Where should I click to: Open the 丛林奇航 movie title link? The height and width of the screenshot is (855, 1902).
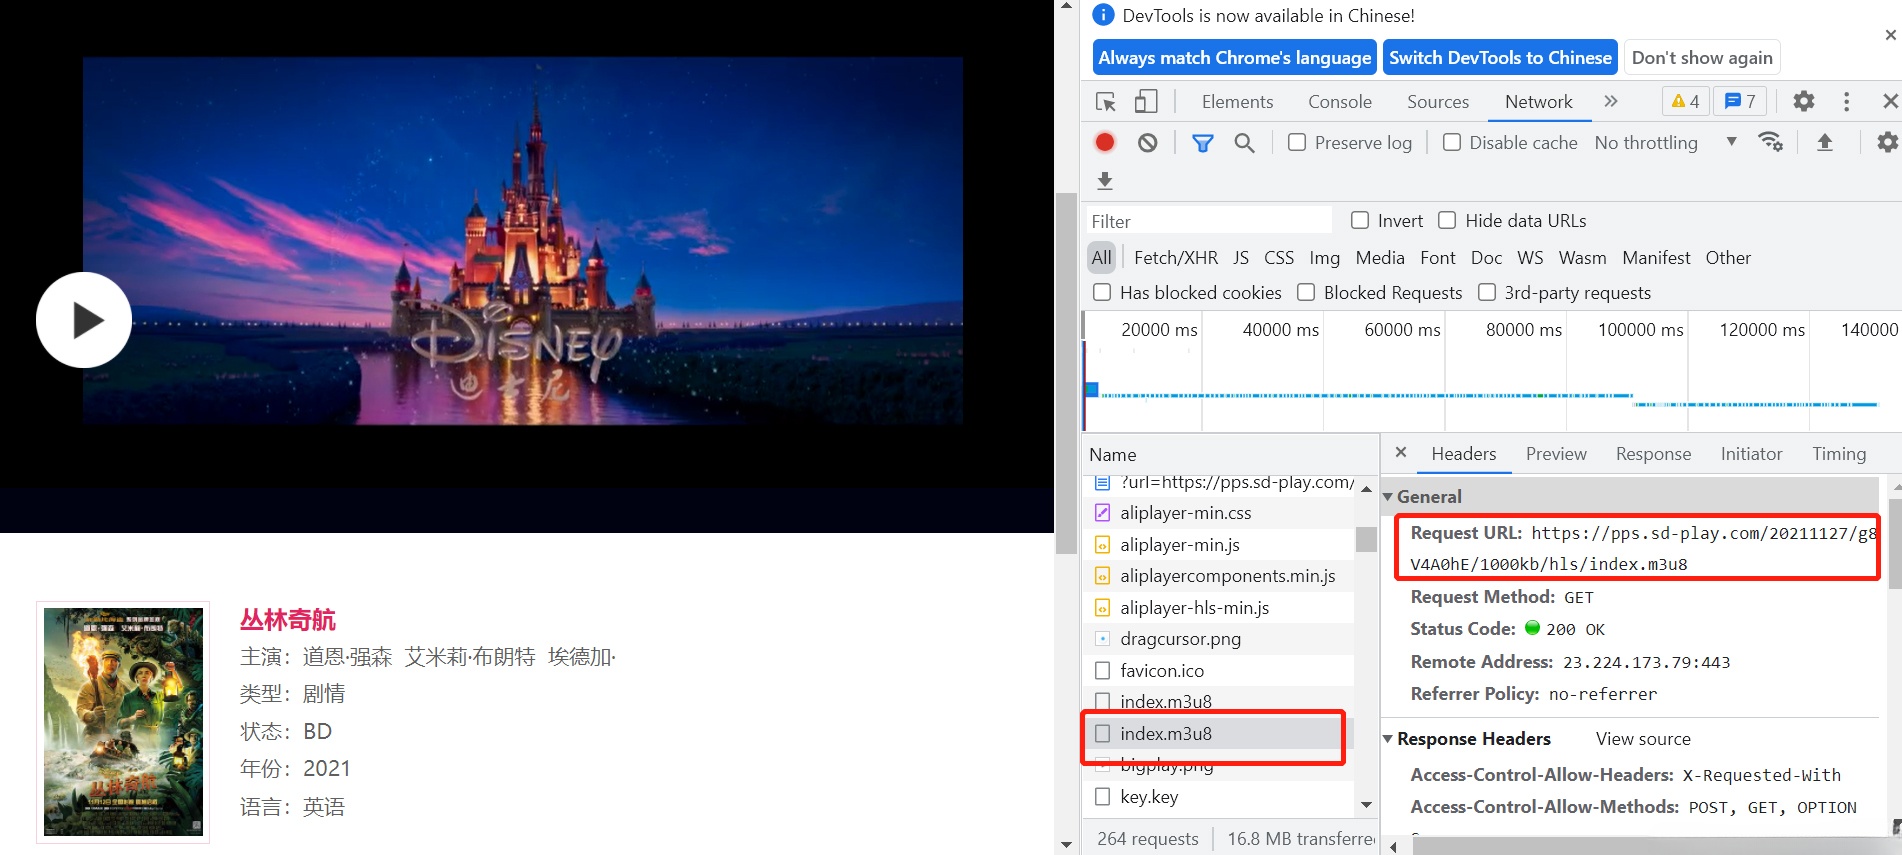[x=288, y=620]
